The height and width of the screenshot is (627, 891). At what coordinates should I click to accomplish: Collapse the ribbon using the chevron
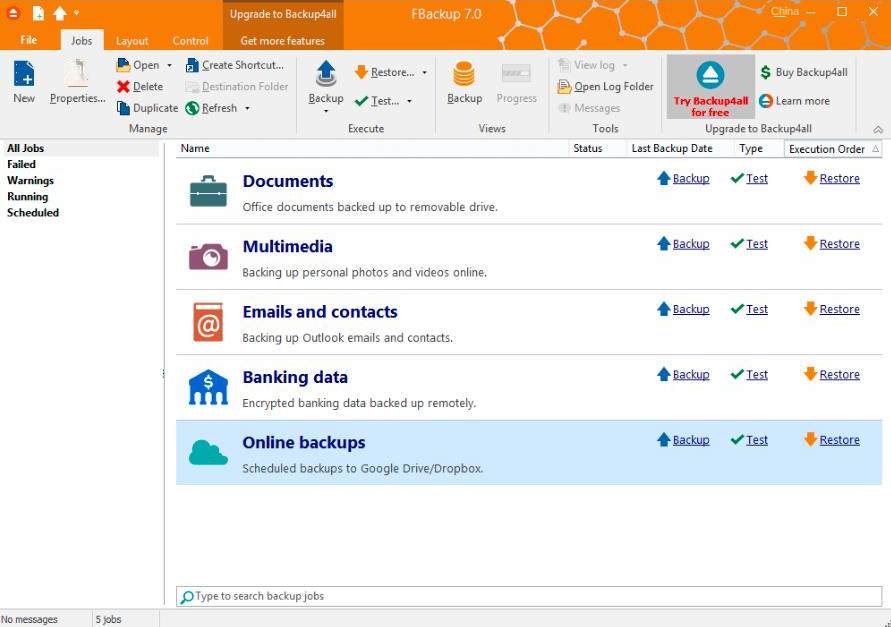[878, 129]
